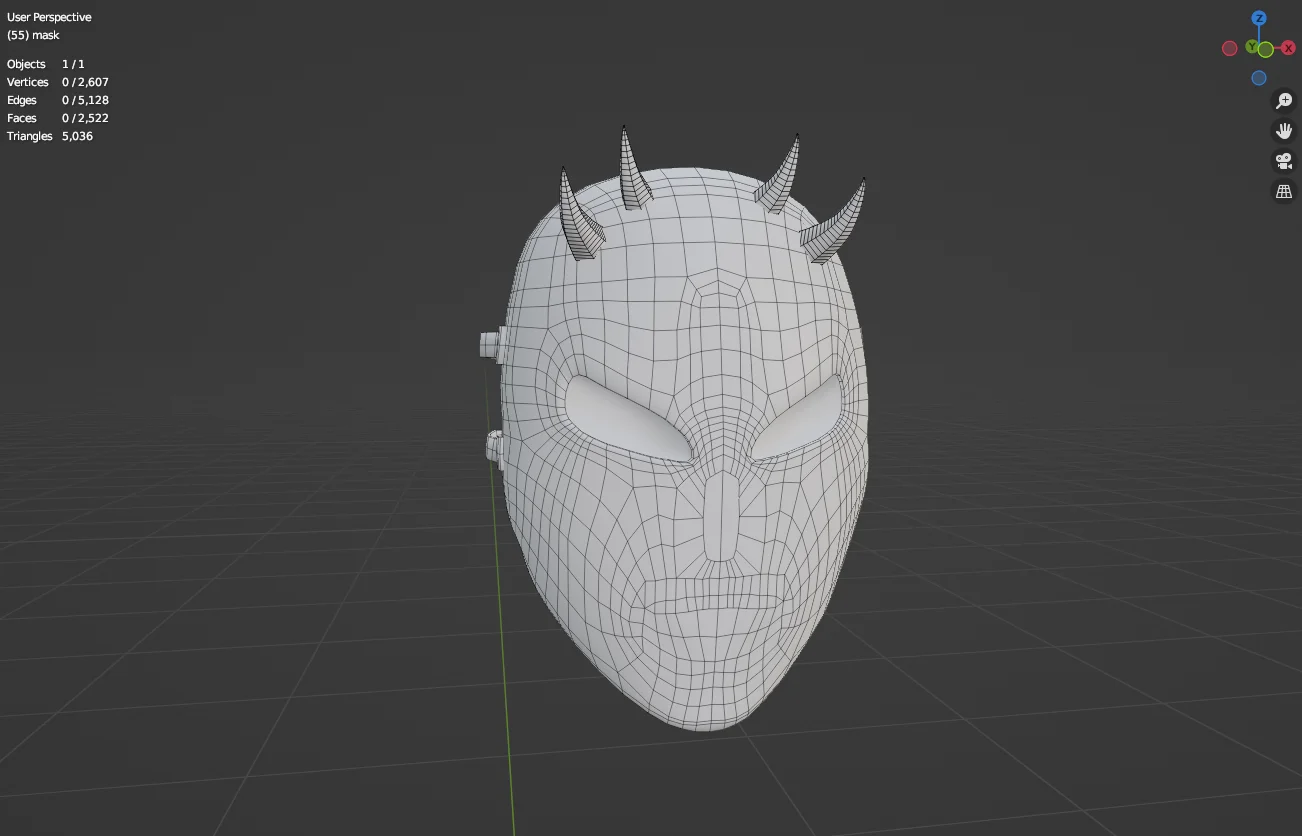Toggle camera perspective using the film camera icon

tap(1284, 160)
